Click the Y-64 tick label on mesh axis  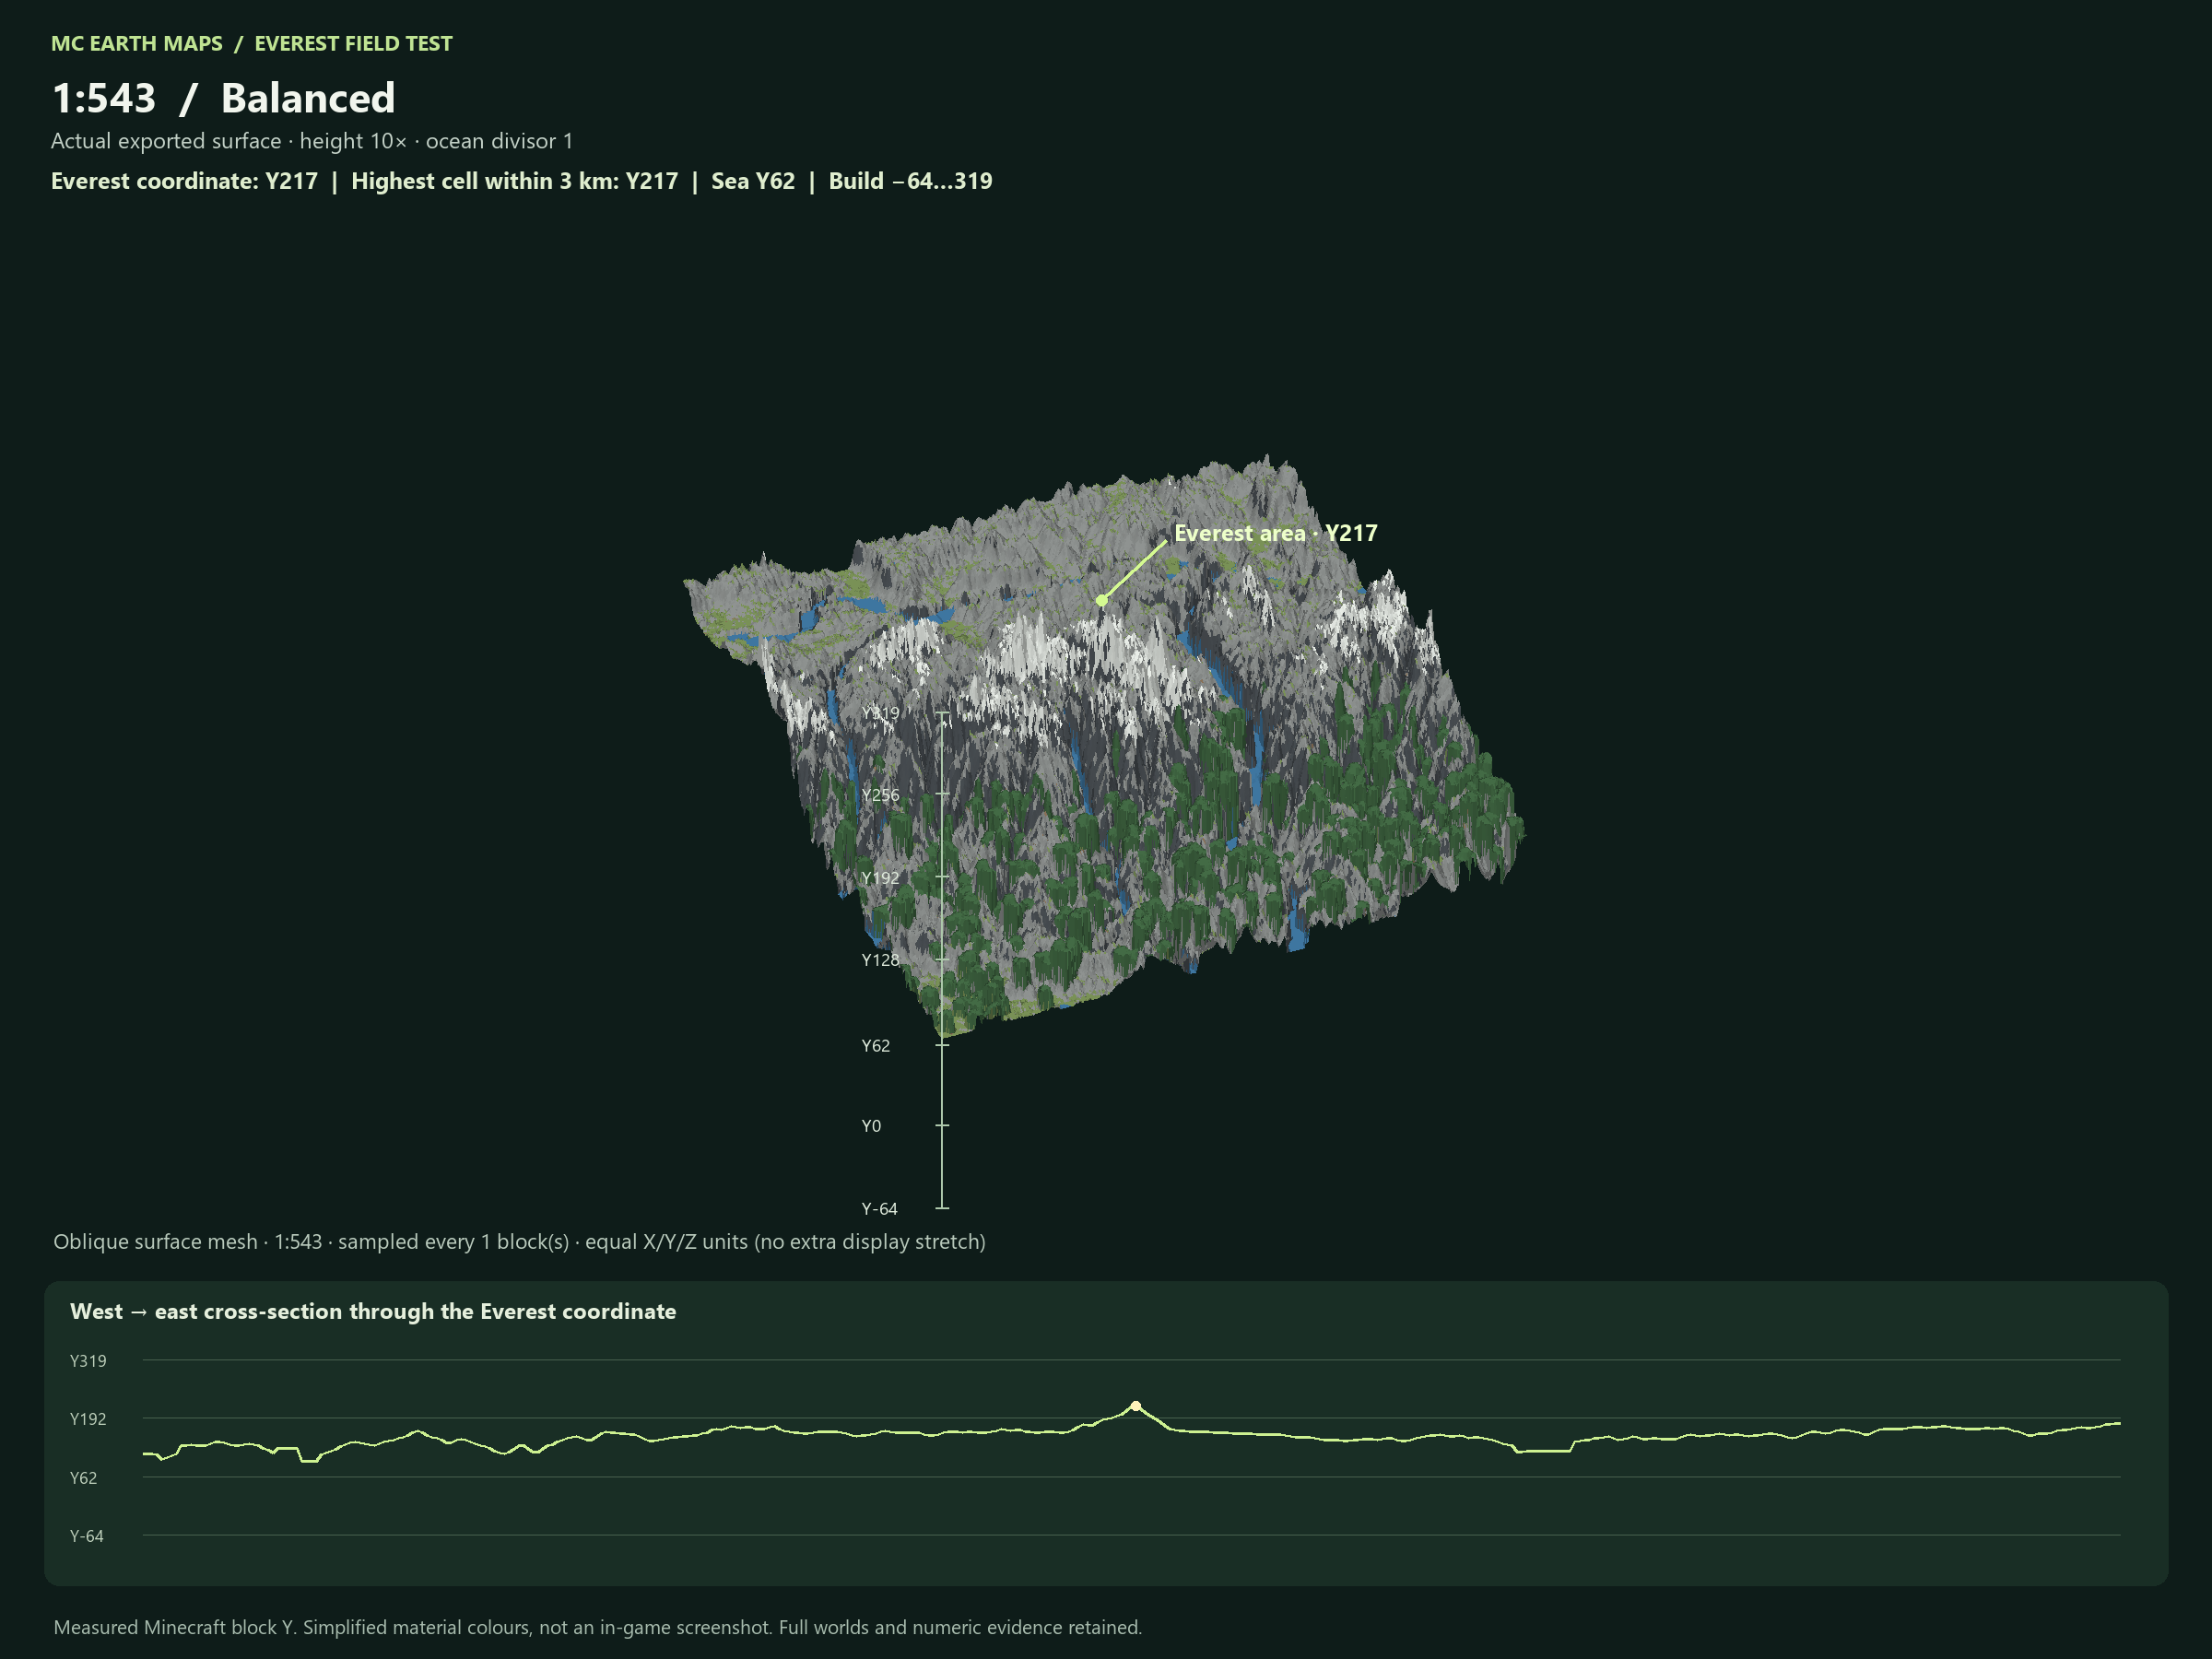(879, 1209)
